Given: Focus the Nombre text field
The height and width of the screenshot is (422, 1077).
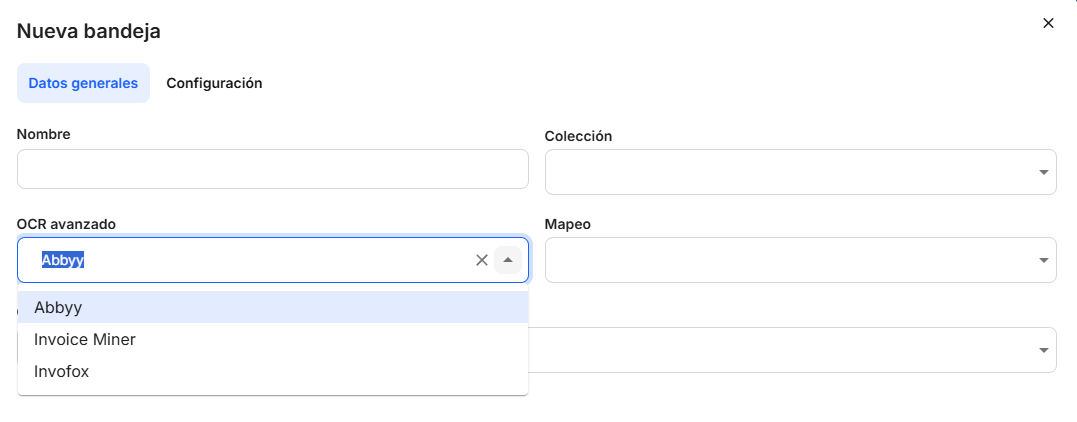Looking at the screenshot, I should click(272, 169).
